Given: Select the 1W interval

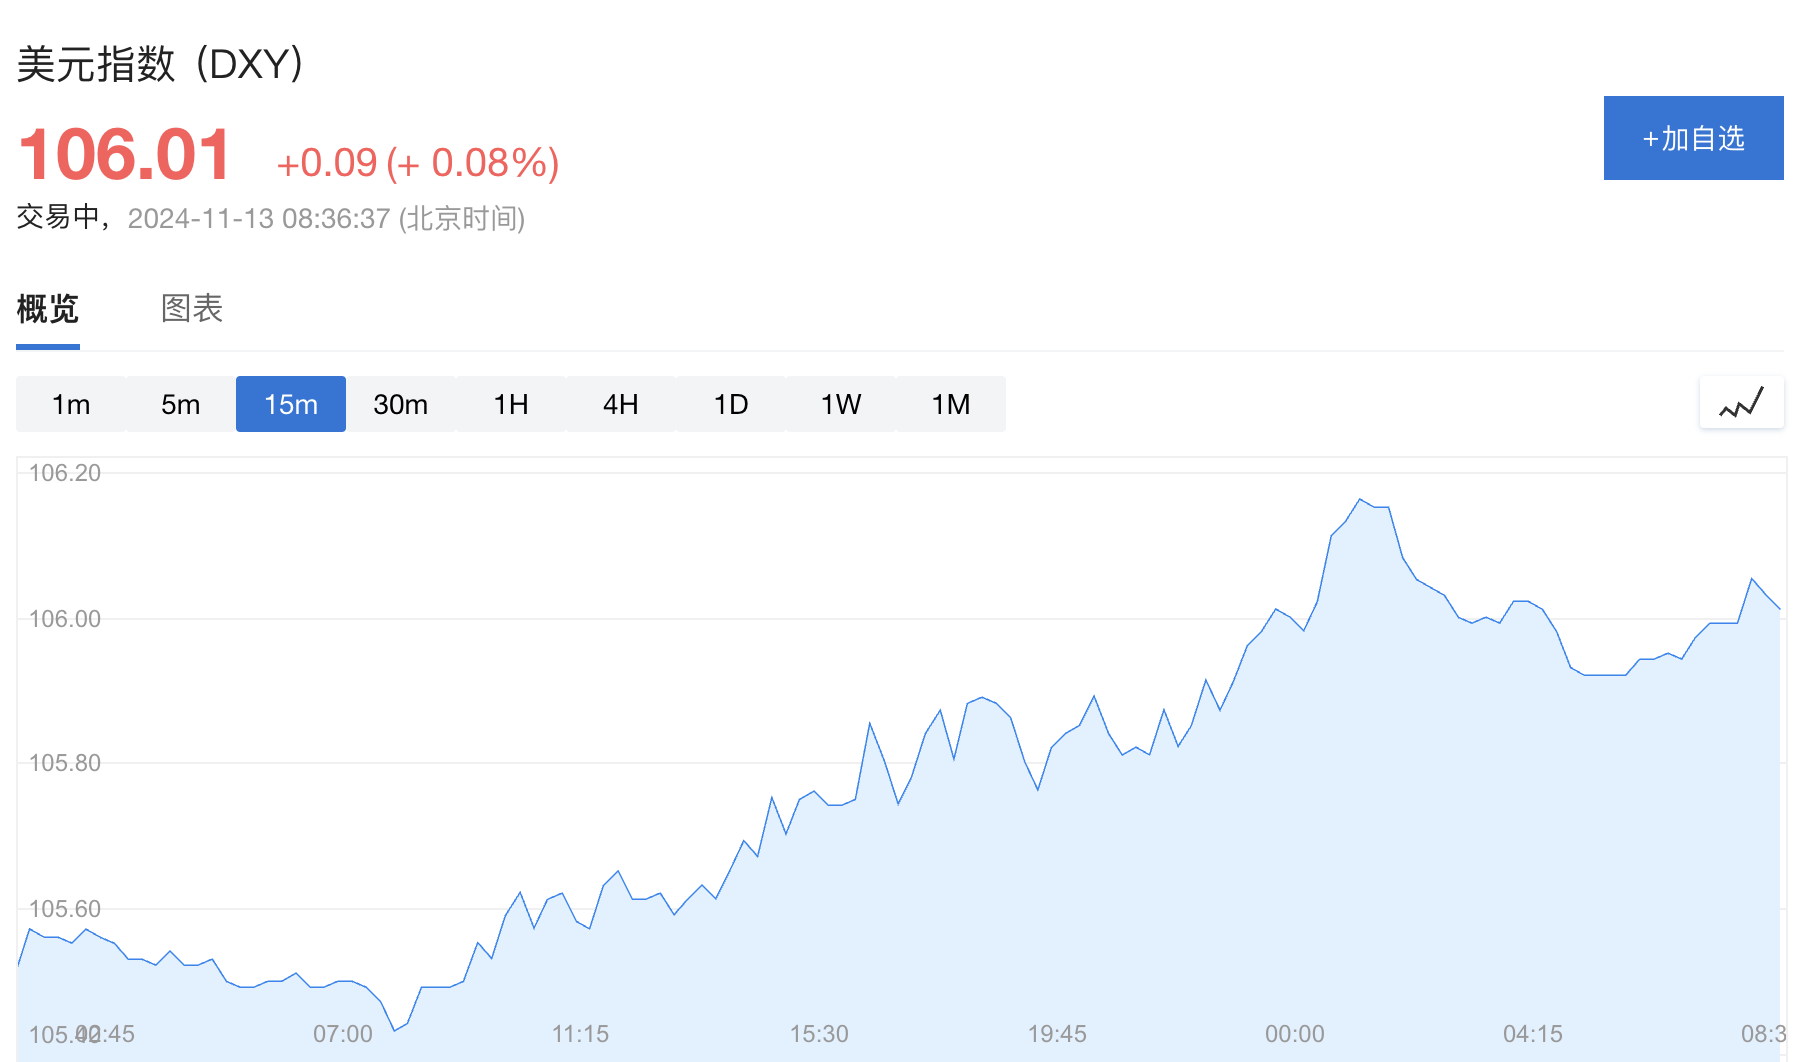Looking at the screenshot, I should (841, 404).
